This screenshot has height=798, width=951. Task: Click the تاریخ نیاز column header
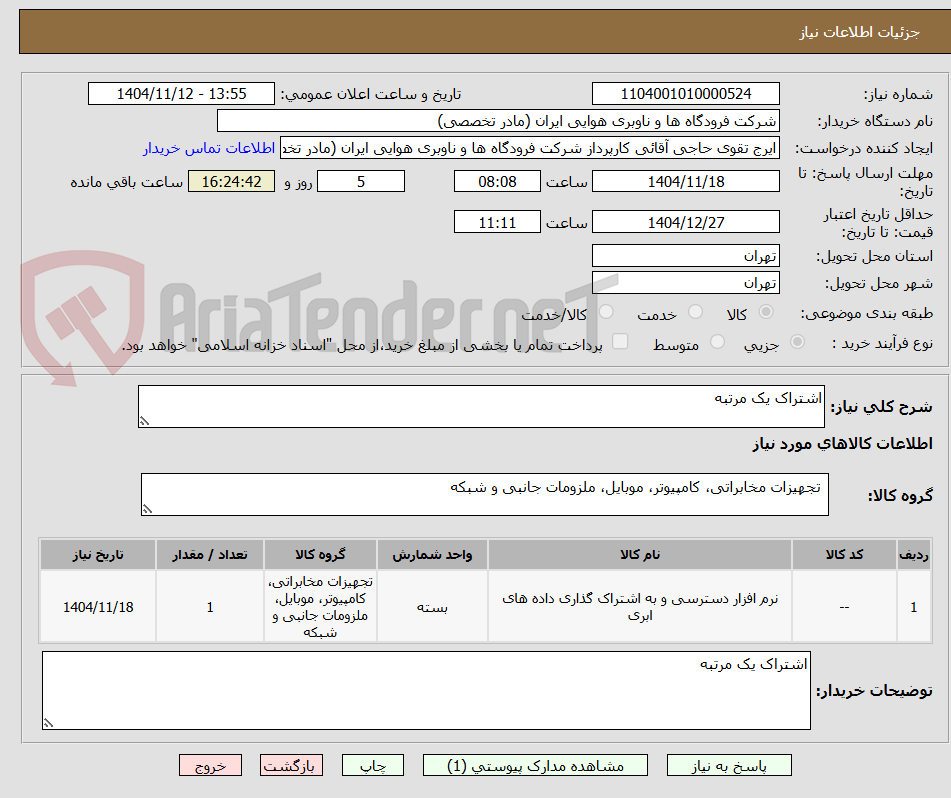(x=98, y=554)
